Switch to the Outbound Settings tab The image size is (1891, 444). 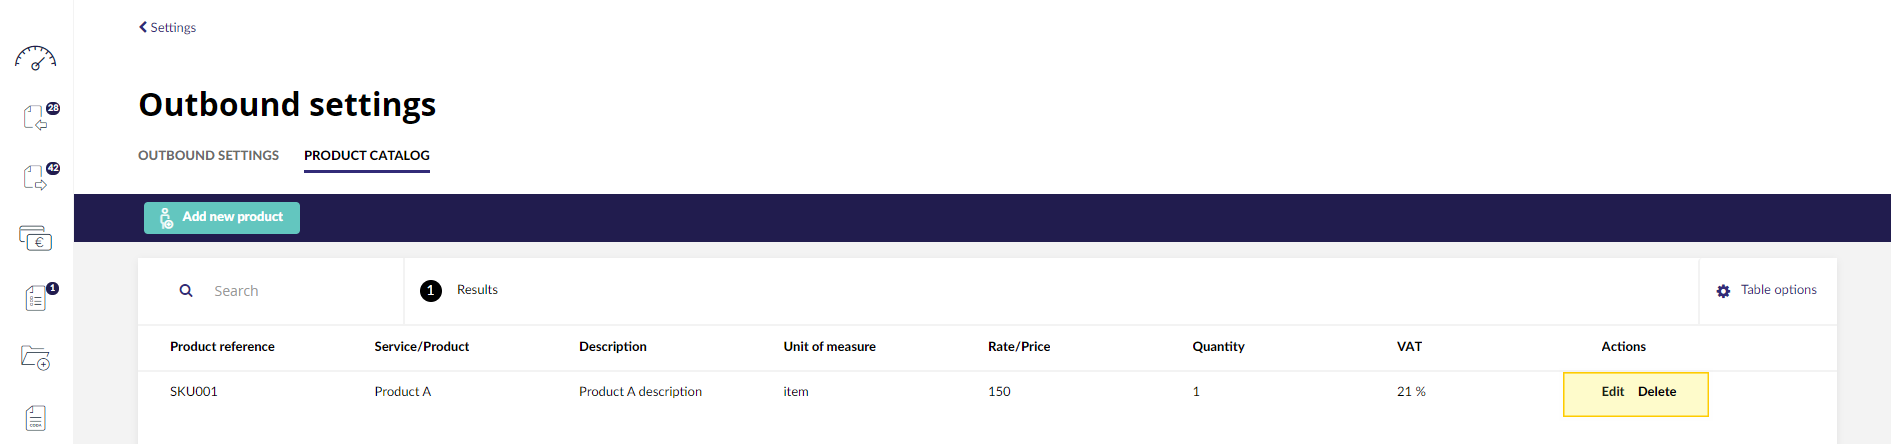coord(209,155)
